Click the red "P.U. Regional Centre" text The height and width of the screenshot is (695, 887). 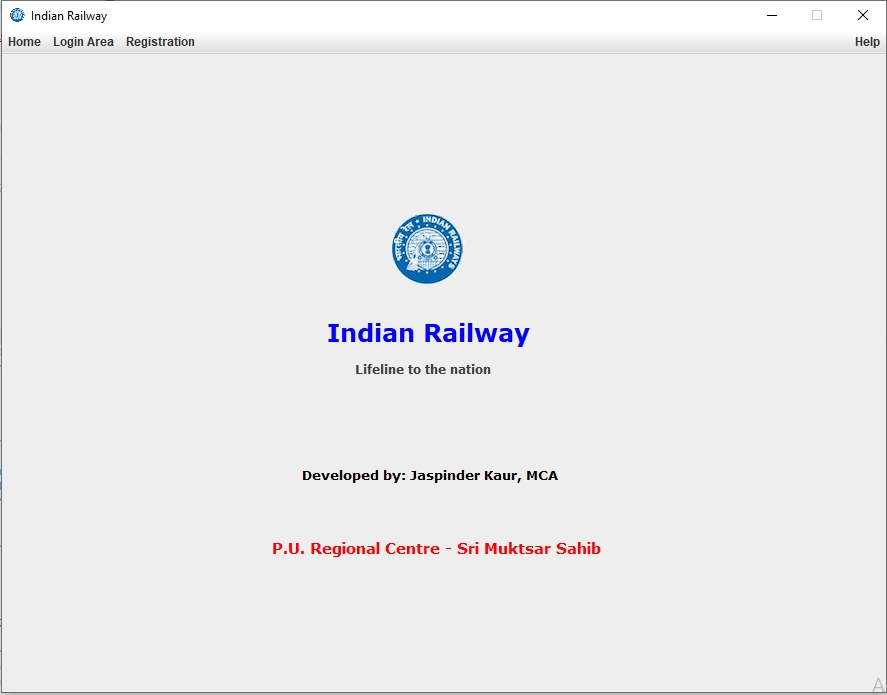[x=355, y=548]
